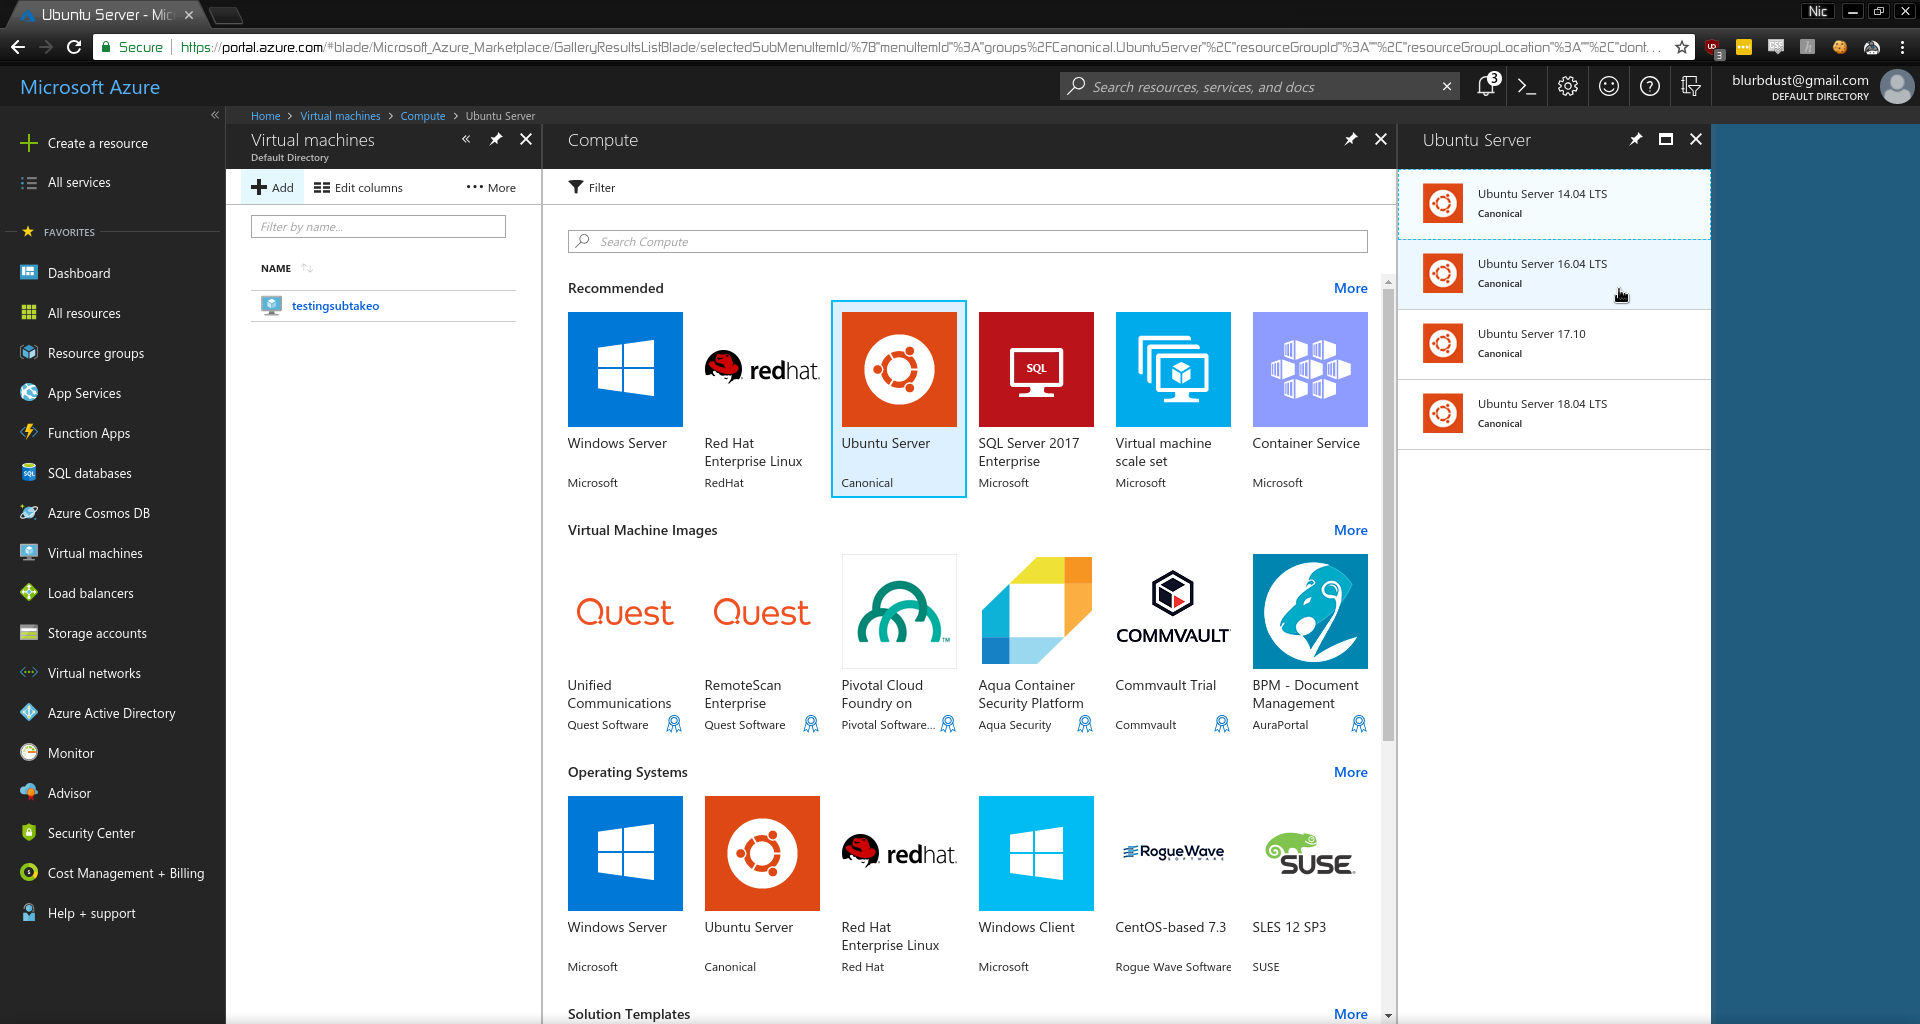Viewport: 1920px width, 1024px height.
Task: Select the Virtual machine scale set tile
Action: coord(1173,399)
